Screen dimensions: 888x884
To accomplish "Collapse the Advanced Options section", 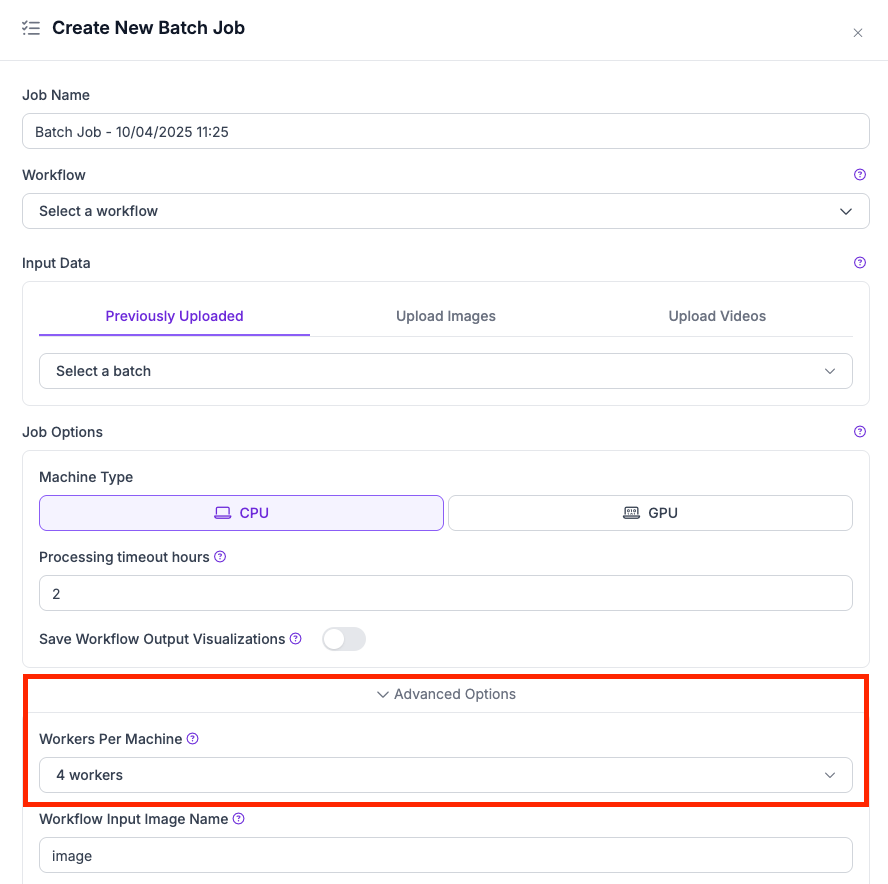I will point(446,694).
